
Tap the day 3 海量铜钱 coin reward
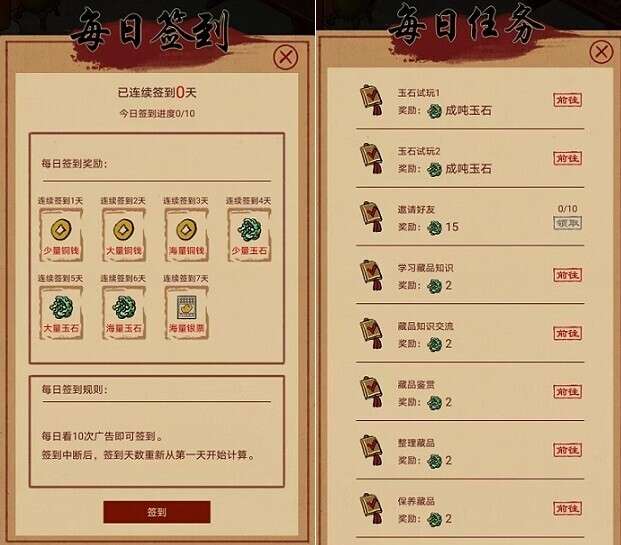tap(187, 235)
